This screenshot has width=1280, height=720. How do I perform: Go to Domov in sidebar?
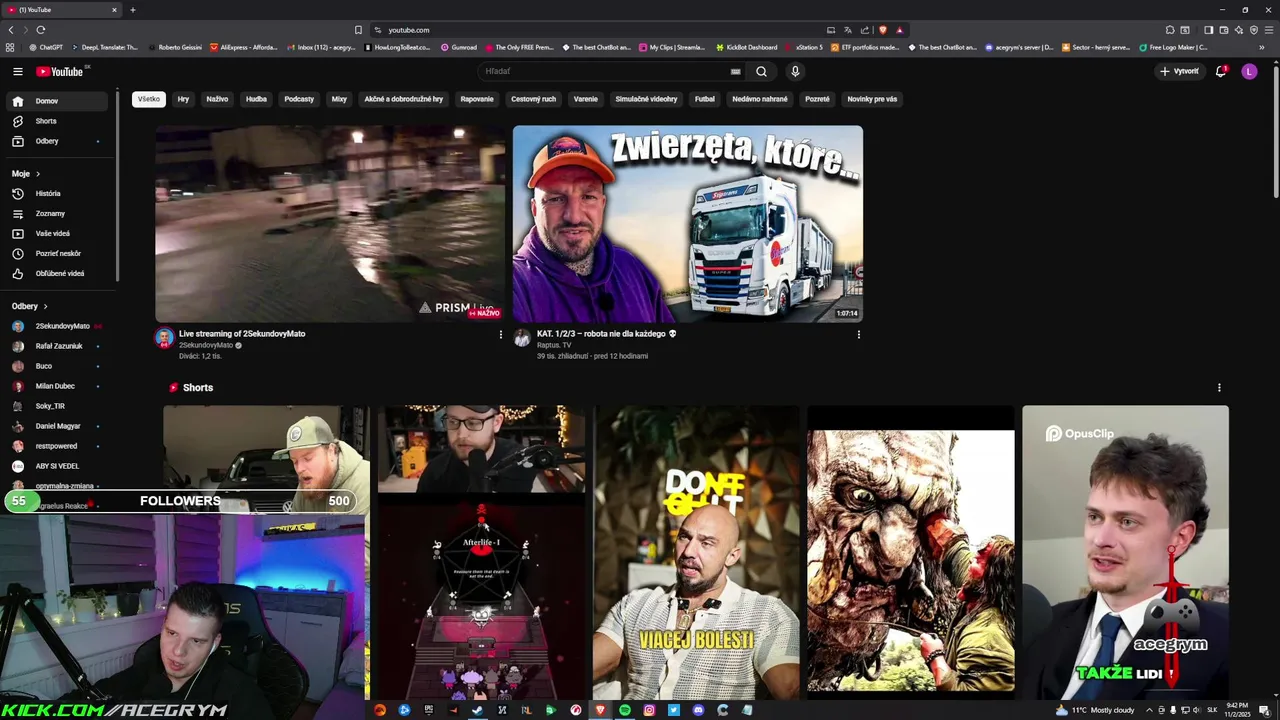coord(58,101)
